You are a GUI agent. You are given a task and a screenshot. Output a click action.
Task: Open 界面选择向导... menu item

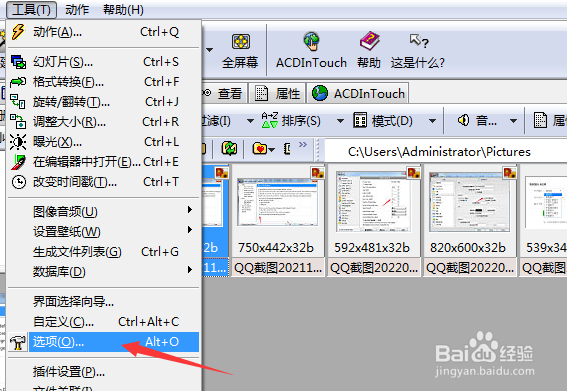tap(103, 301)
